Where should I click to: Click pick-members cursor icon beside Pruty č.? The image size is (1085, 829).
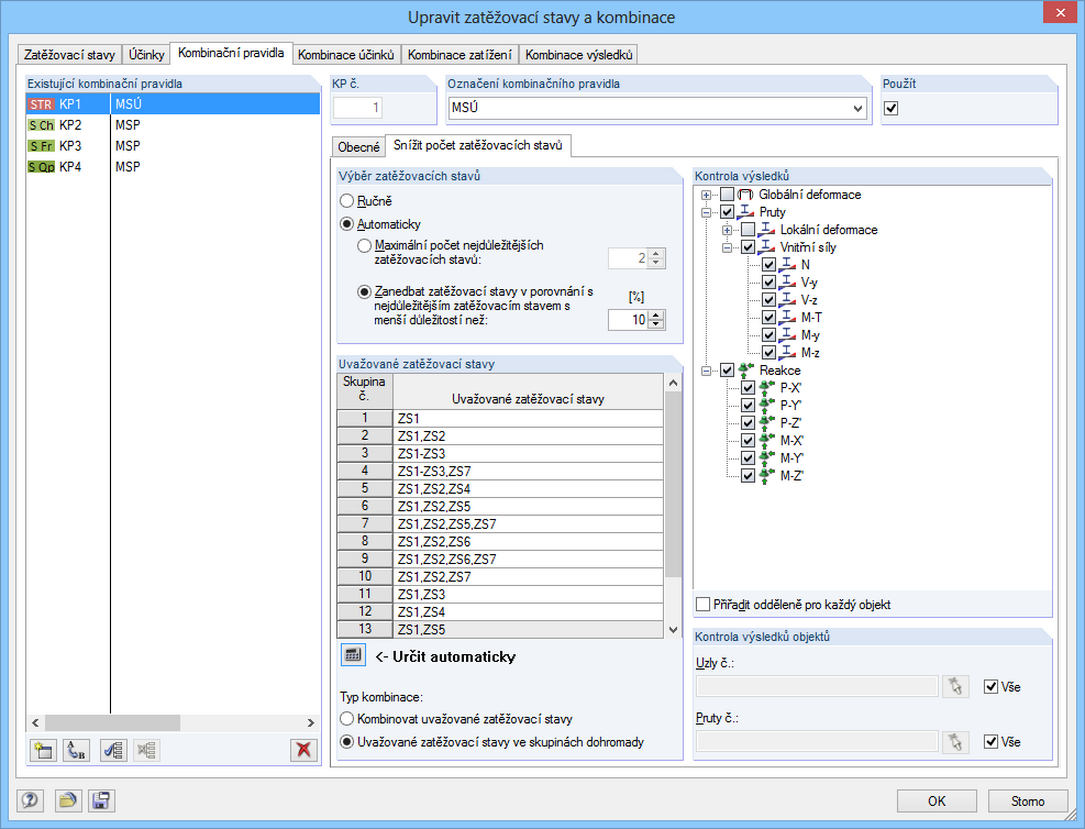coord(956,742)
